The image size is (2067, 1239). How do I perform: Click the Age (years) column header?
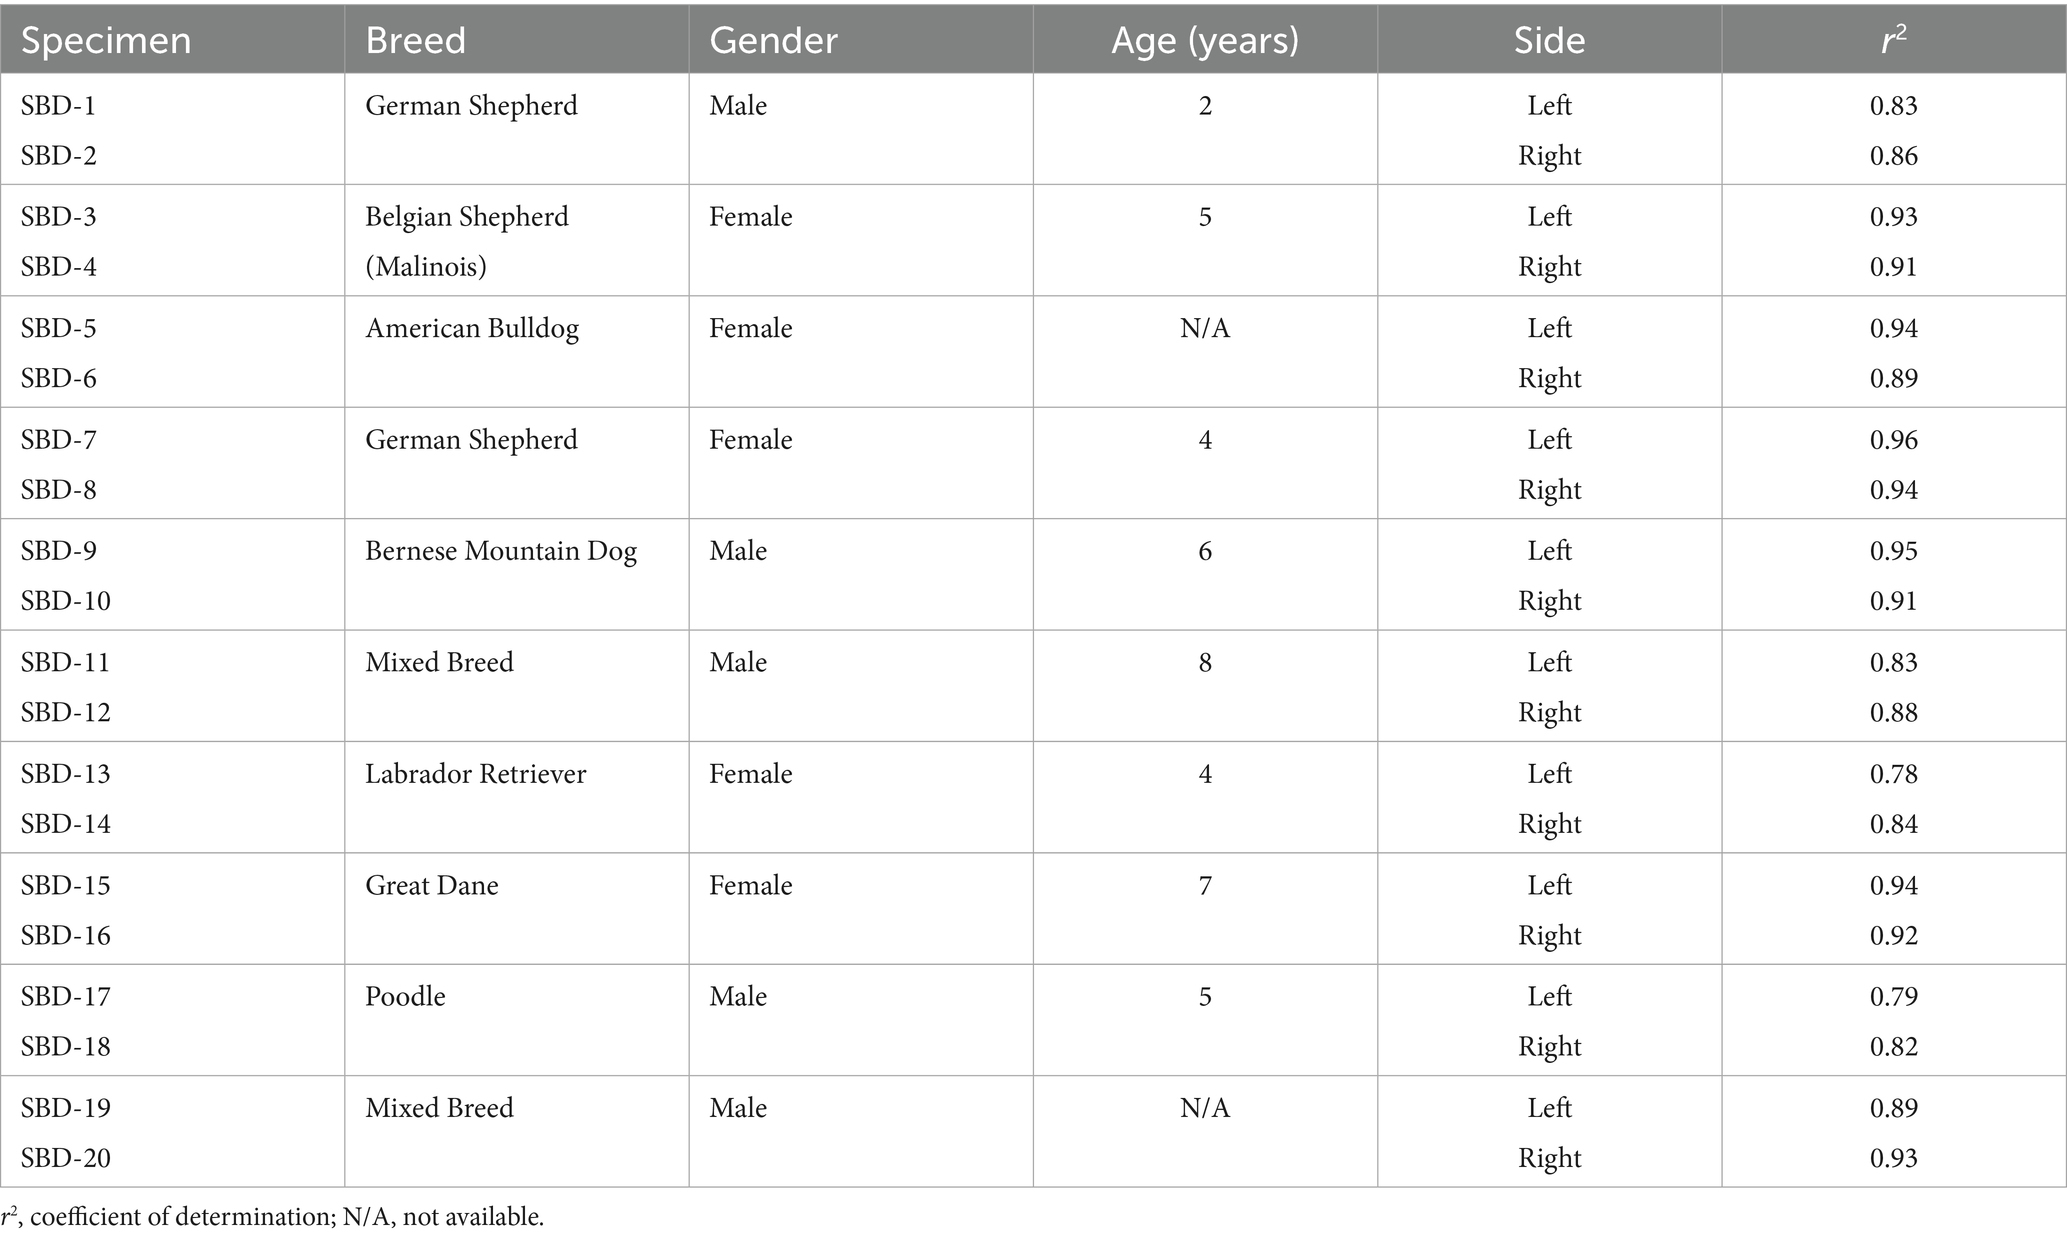[x=1205, y=40]
